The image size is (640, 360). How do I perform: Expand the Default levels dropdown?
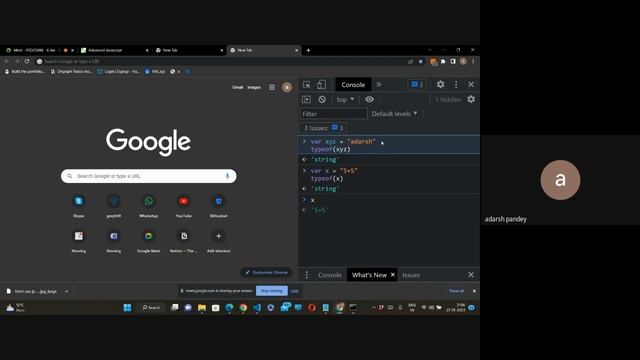point(394,114)
